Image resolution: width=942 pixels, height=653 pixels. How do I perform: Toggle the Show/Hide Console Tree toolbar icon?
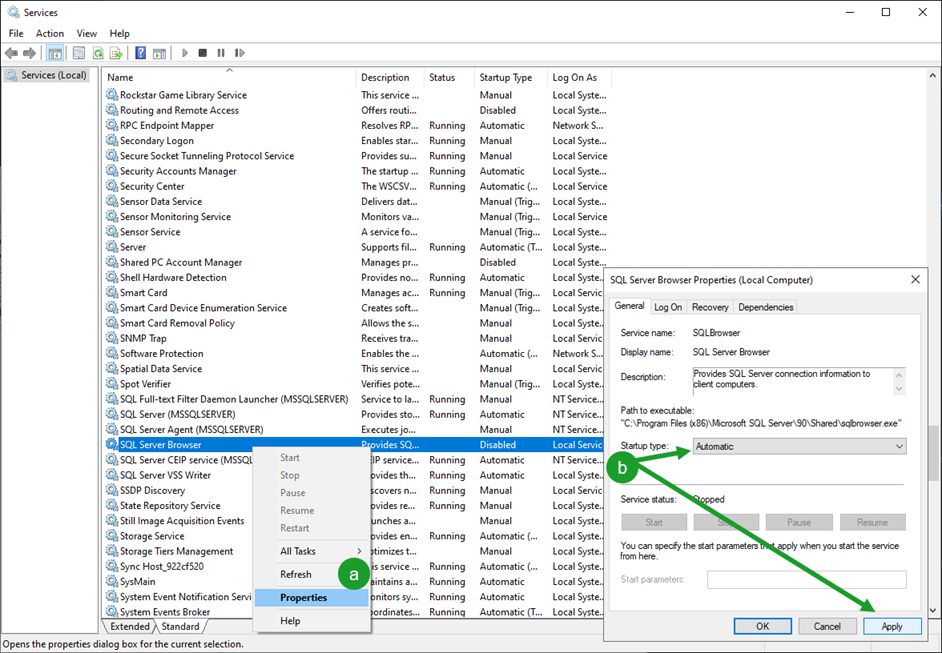pos(55,53)
